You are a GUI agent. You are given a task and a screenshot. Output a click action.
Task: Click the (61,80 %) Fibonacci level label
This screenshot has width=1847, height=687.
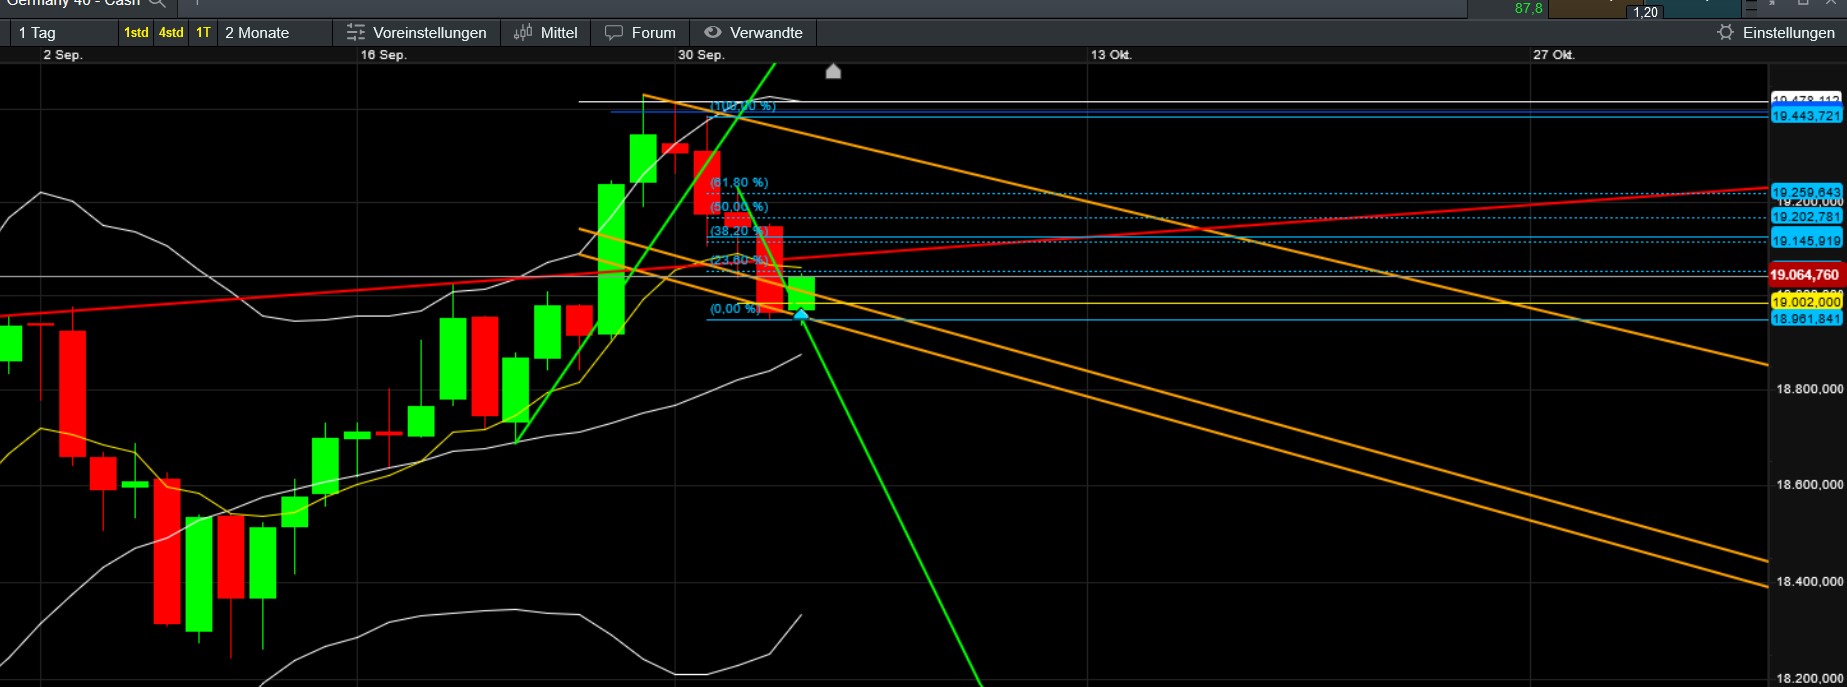739,183
